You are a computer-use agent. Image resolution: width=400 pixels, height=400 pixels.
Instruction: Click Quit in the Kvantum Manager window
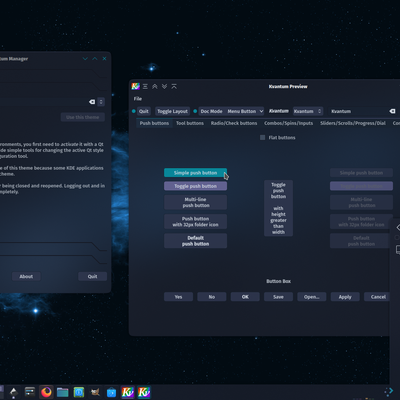[92, 276]
